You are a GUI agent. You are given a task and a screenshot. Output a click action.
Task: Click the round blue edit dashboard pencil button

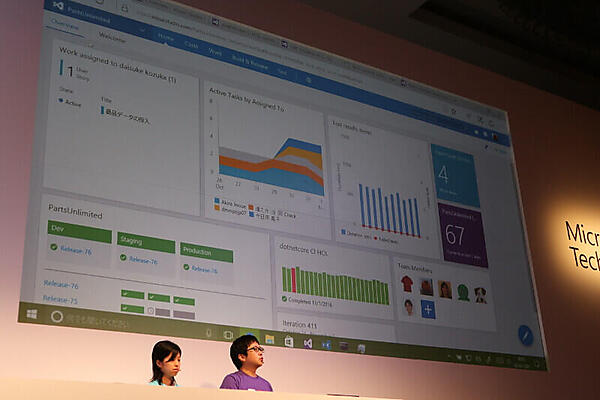coord(525,335)
